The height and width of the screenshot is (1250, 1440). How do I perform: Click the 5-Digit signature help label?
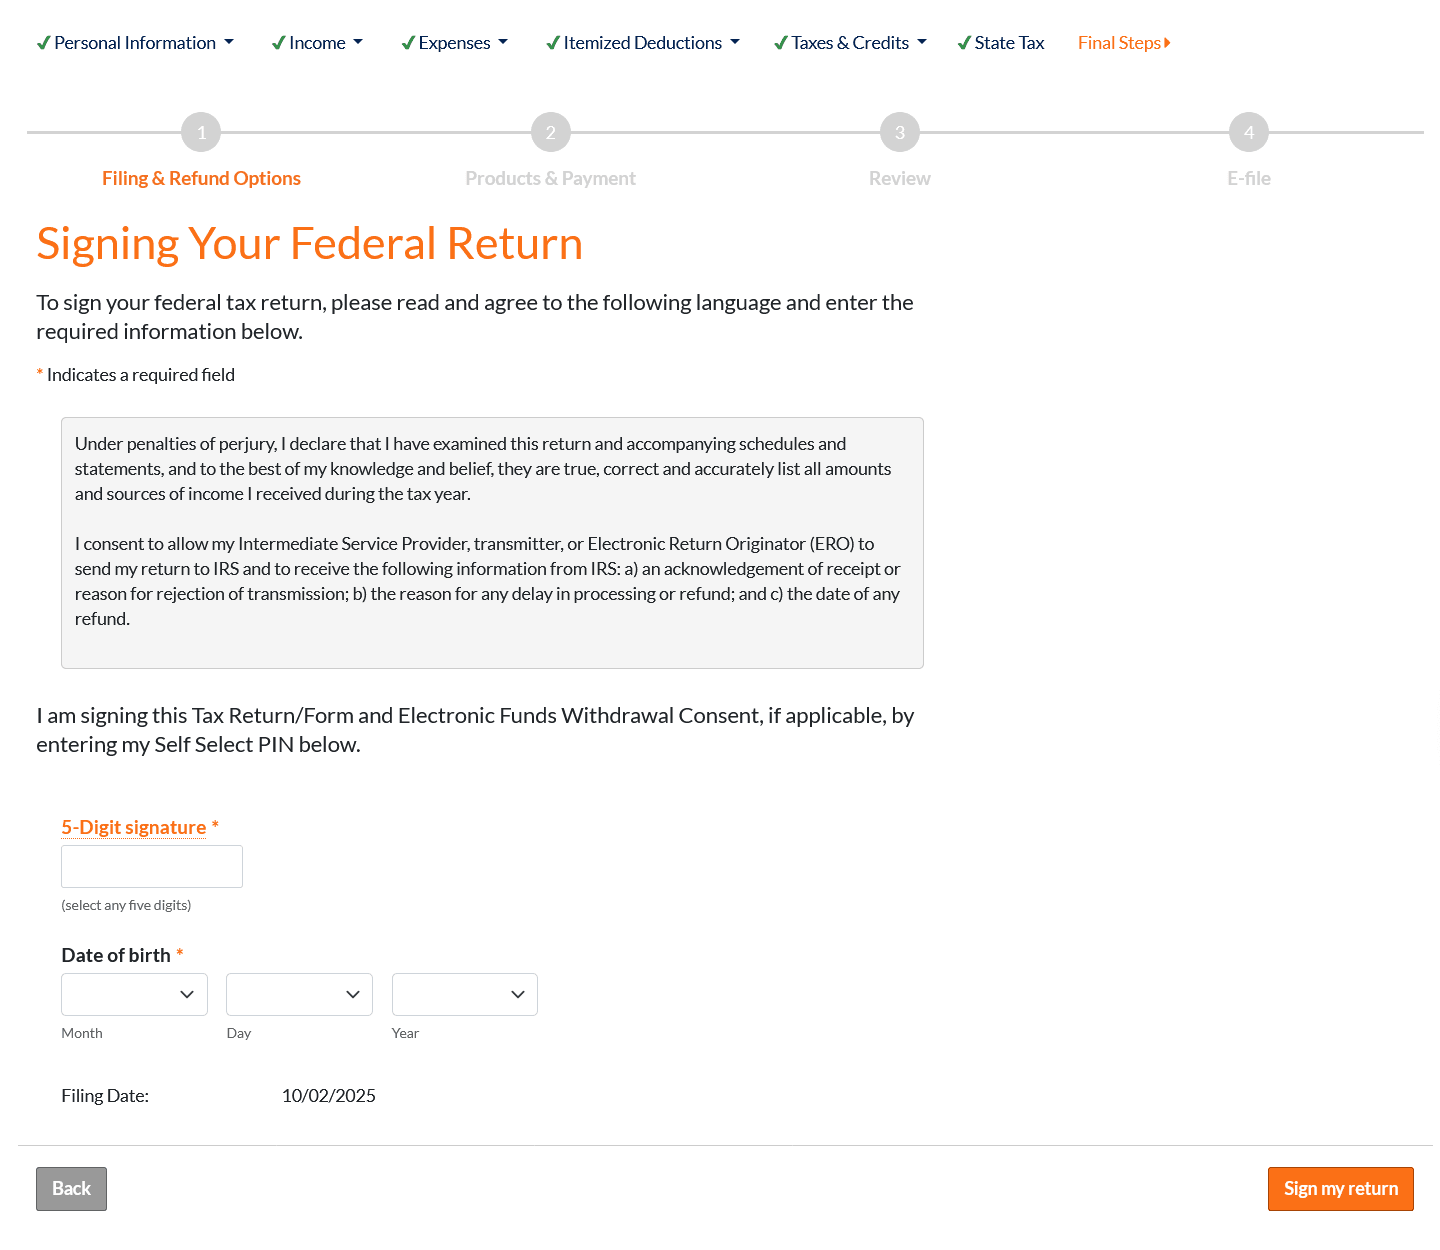tap(134, 827)
